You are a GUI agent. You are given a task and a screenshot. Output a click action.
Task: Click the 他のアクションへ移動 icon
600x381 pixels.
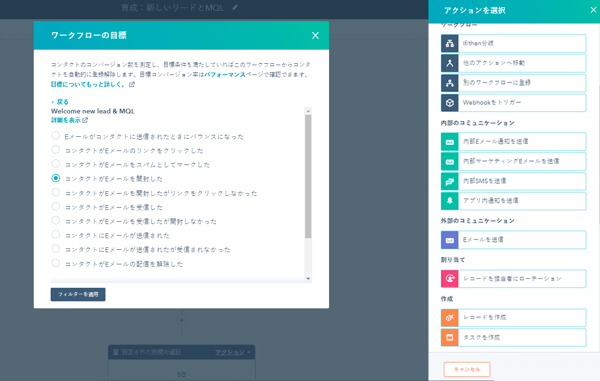pos(450,63)
